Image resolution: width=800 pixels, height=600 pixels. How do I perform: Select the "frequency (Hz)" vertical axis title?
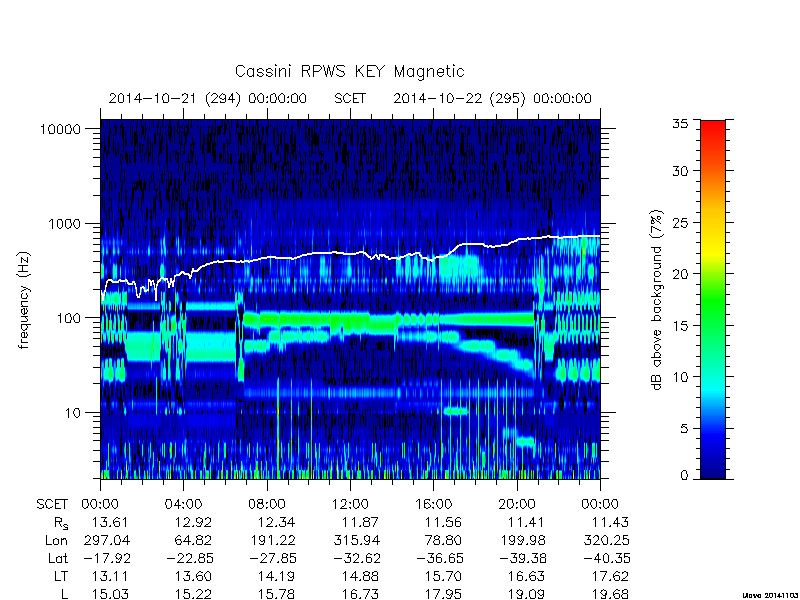24,300
